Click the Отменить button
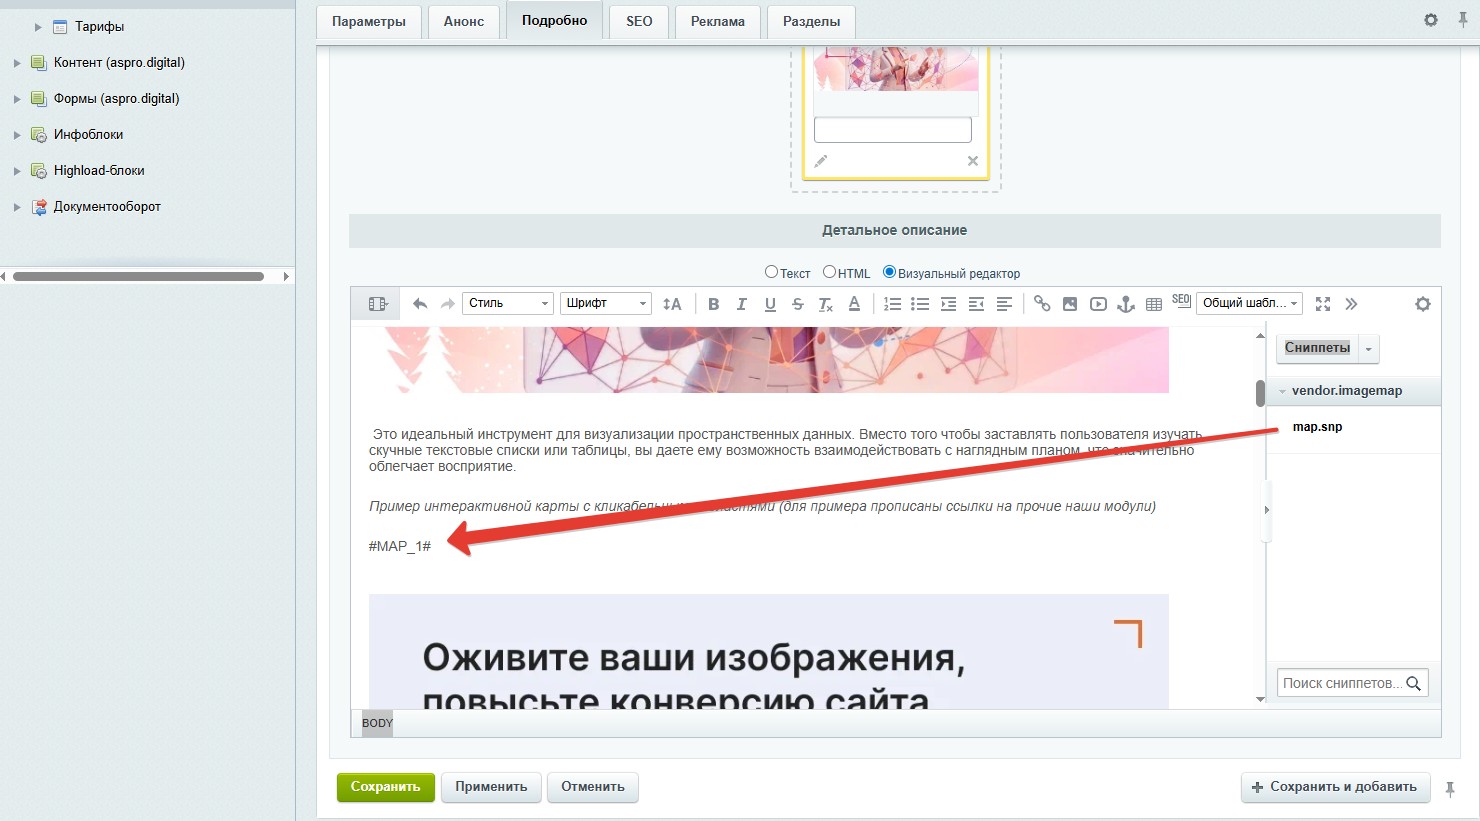Screen dimensions: 1480x821 pyautogui.click(x=593, y=787)
